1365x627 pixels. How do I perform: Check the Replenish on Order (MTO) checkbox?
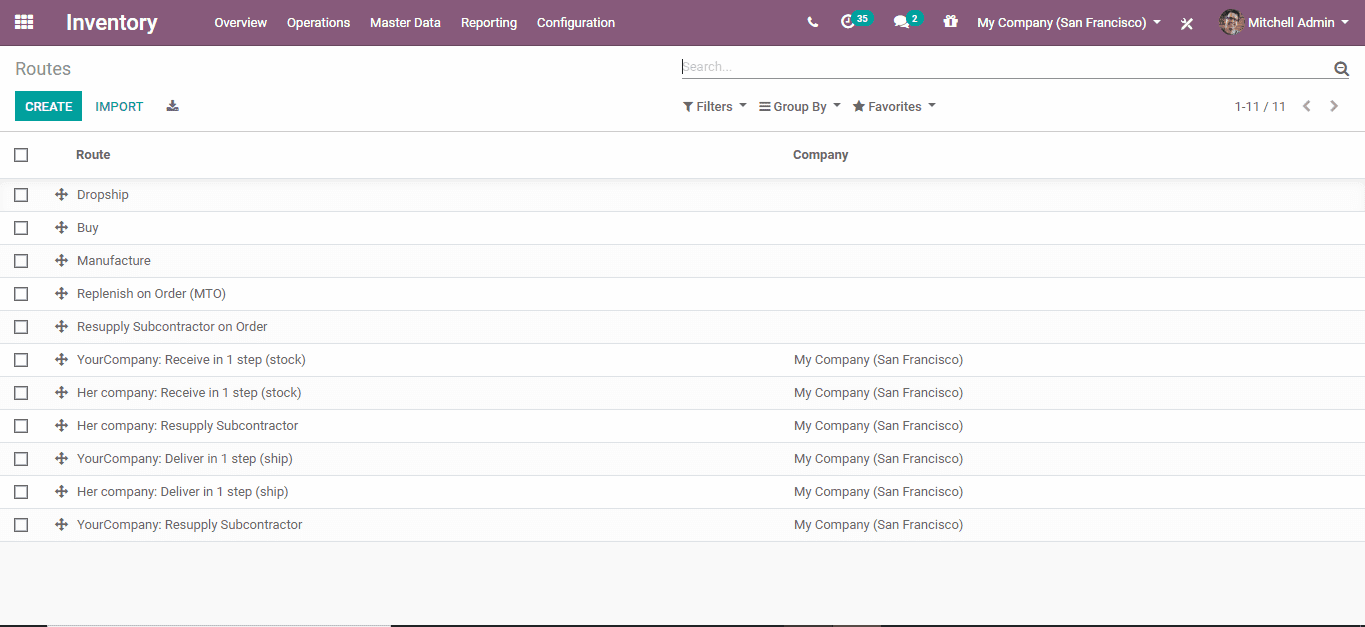point(21,294)
